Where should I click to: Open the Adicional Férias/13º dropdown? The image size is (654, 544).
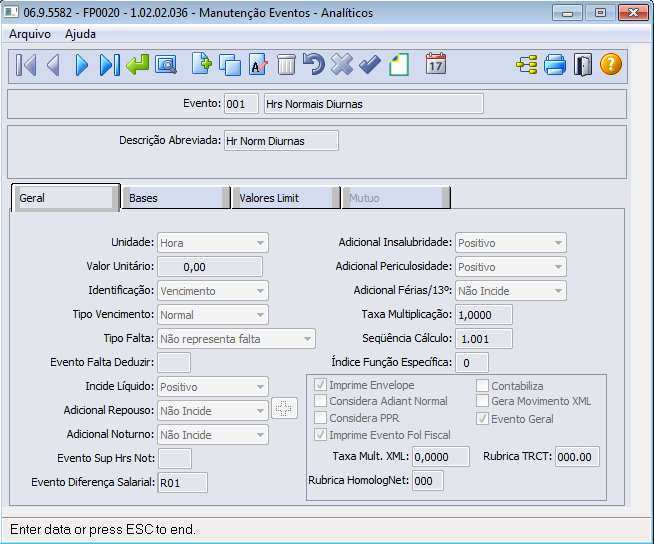pos(511,291)
